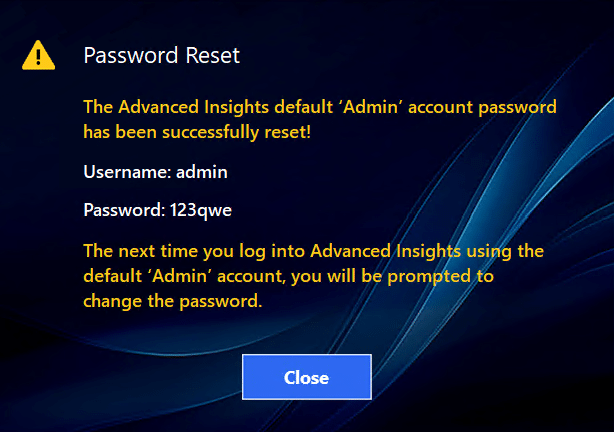Image resolution: width=614 pixels, height=432 pixels.
Task: Select the word "Reset" in the title
Action: [212, 55]
